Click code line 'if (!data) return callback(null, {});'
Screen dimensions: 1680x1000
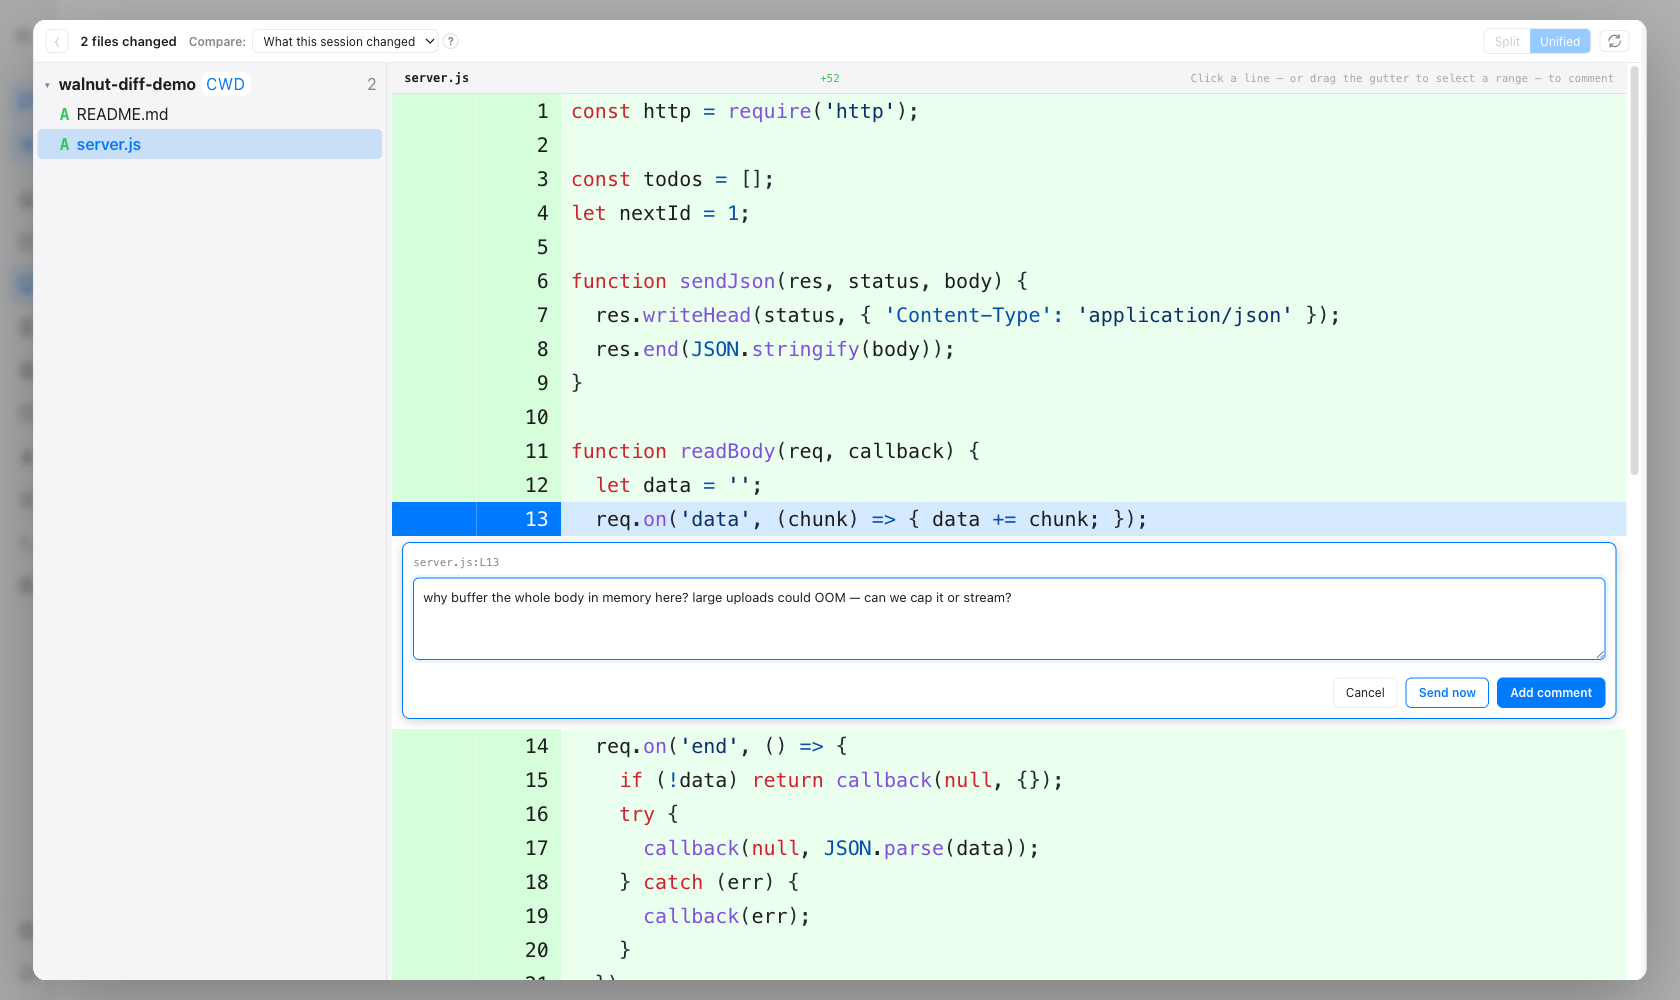pyautogui.click(x=841, y=780)
